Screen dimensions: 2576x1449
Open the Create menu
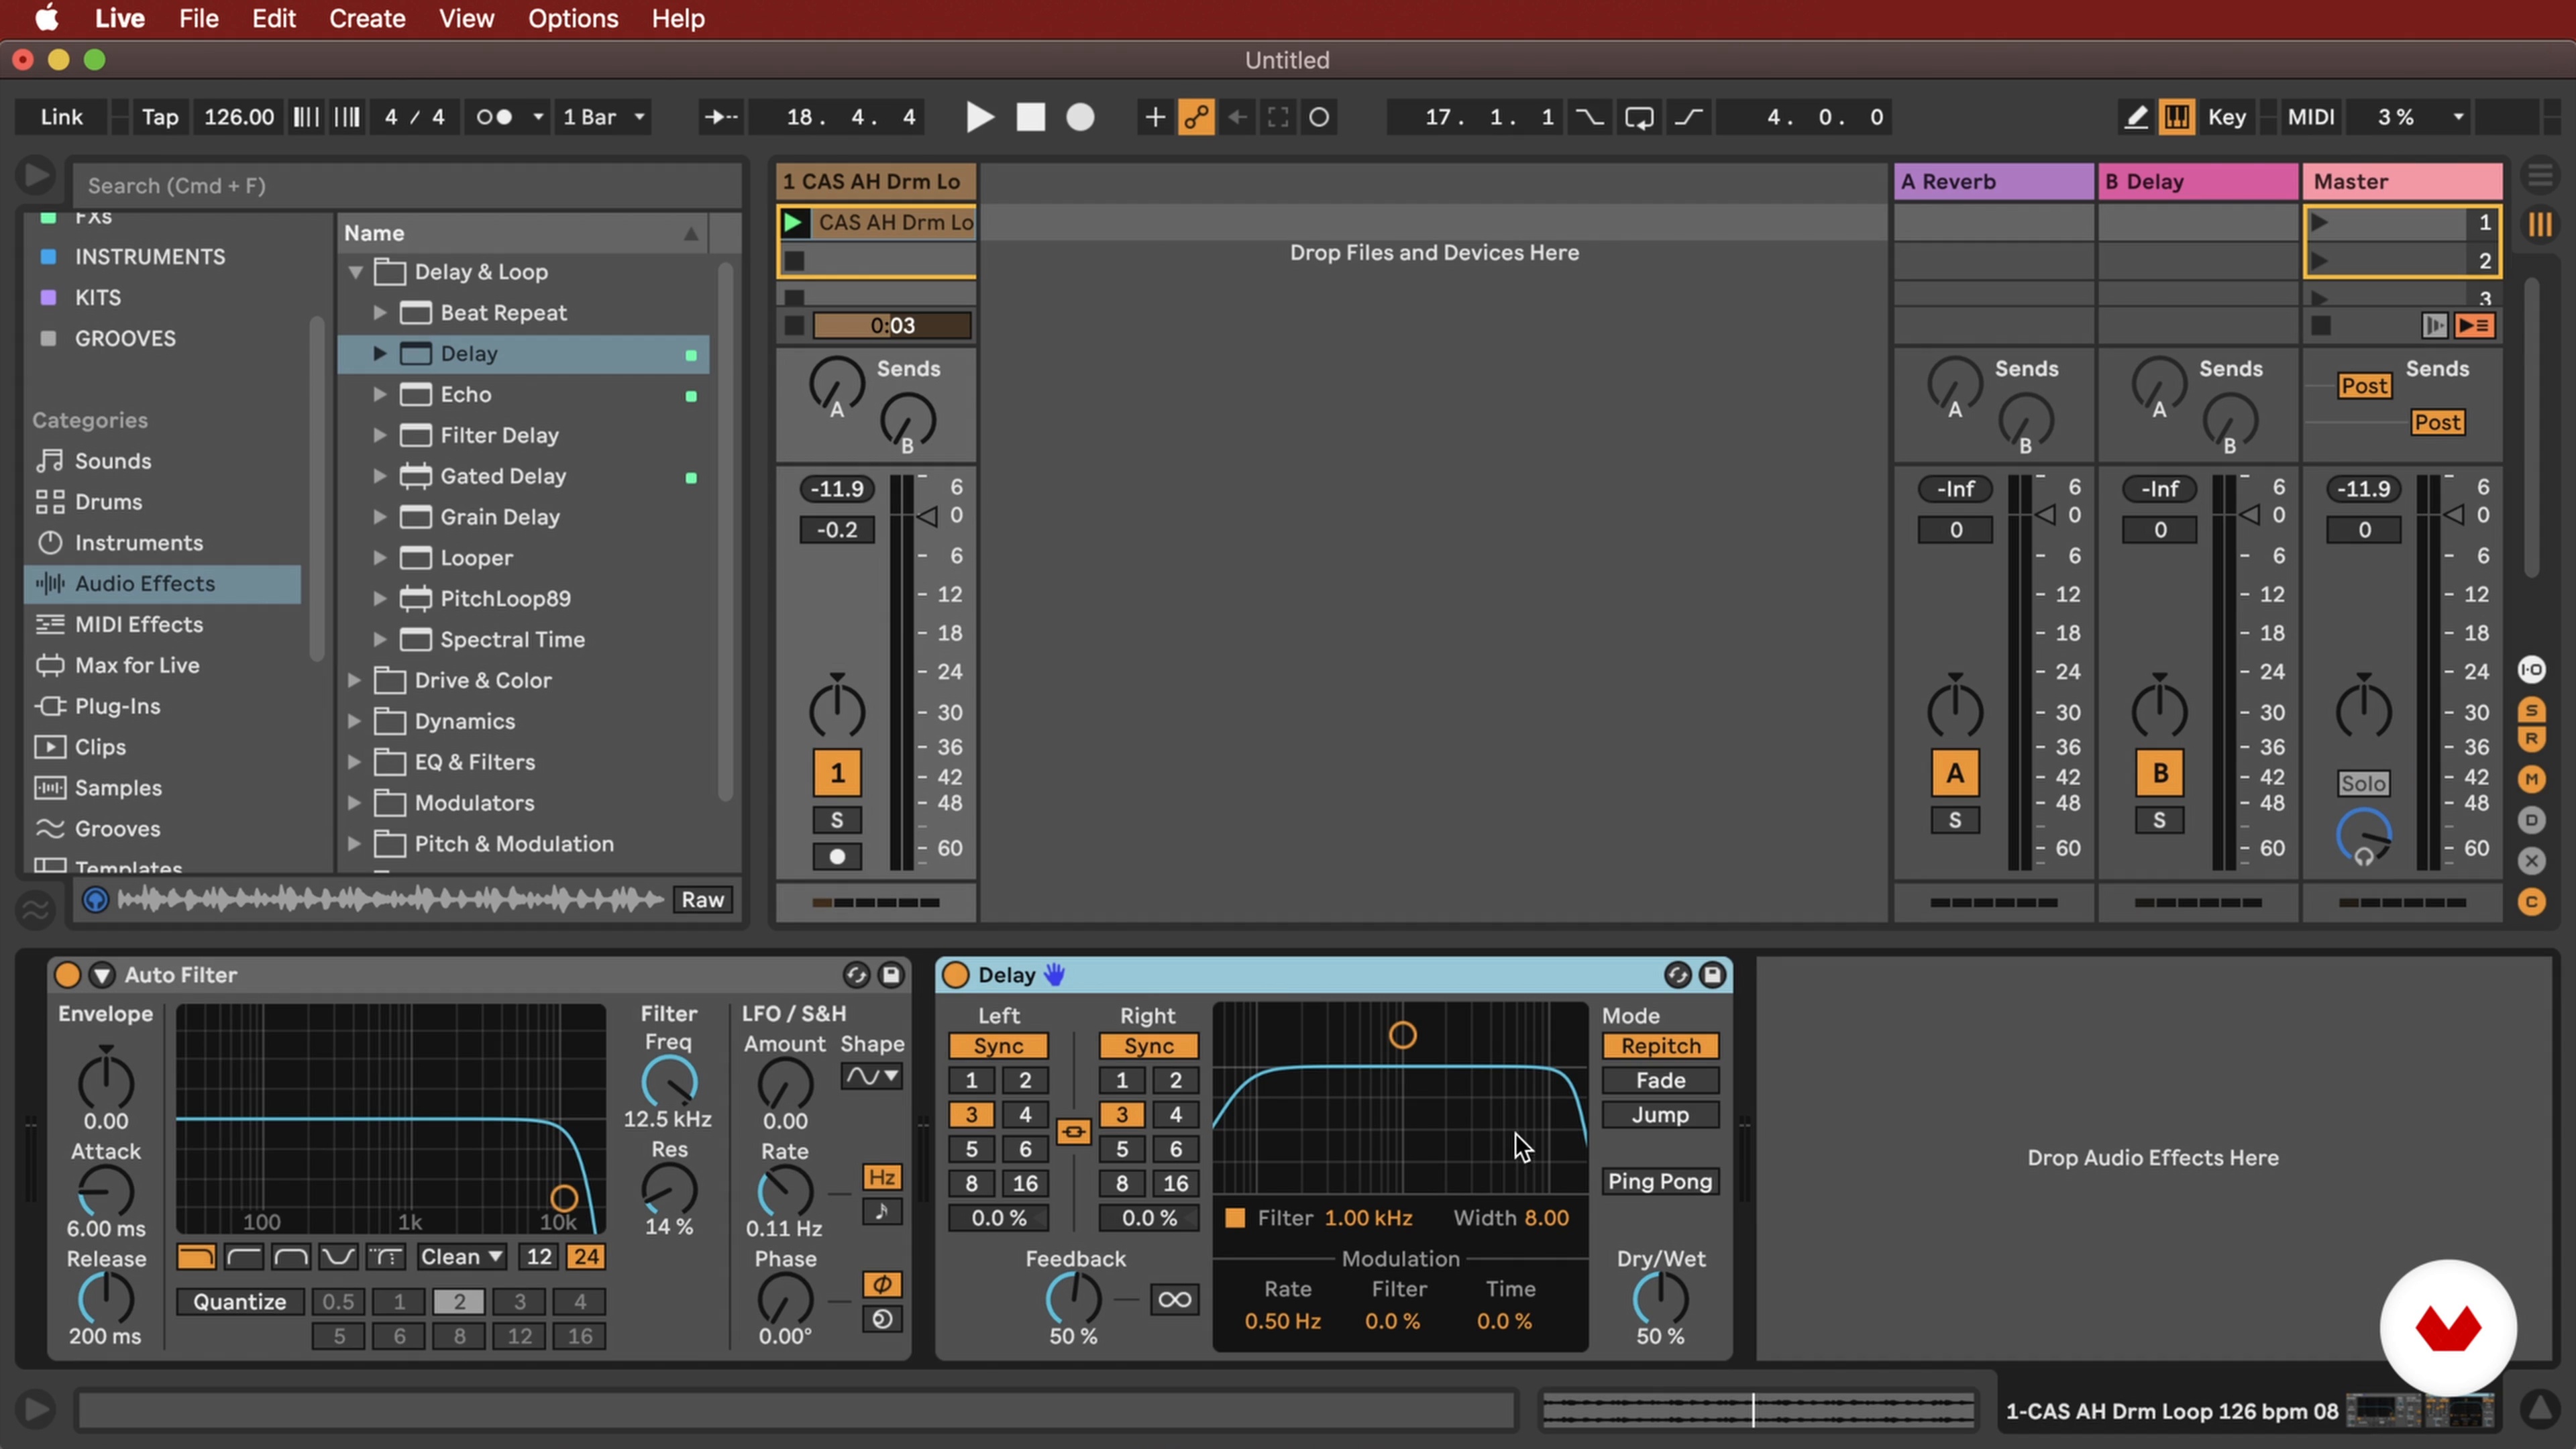367,18
